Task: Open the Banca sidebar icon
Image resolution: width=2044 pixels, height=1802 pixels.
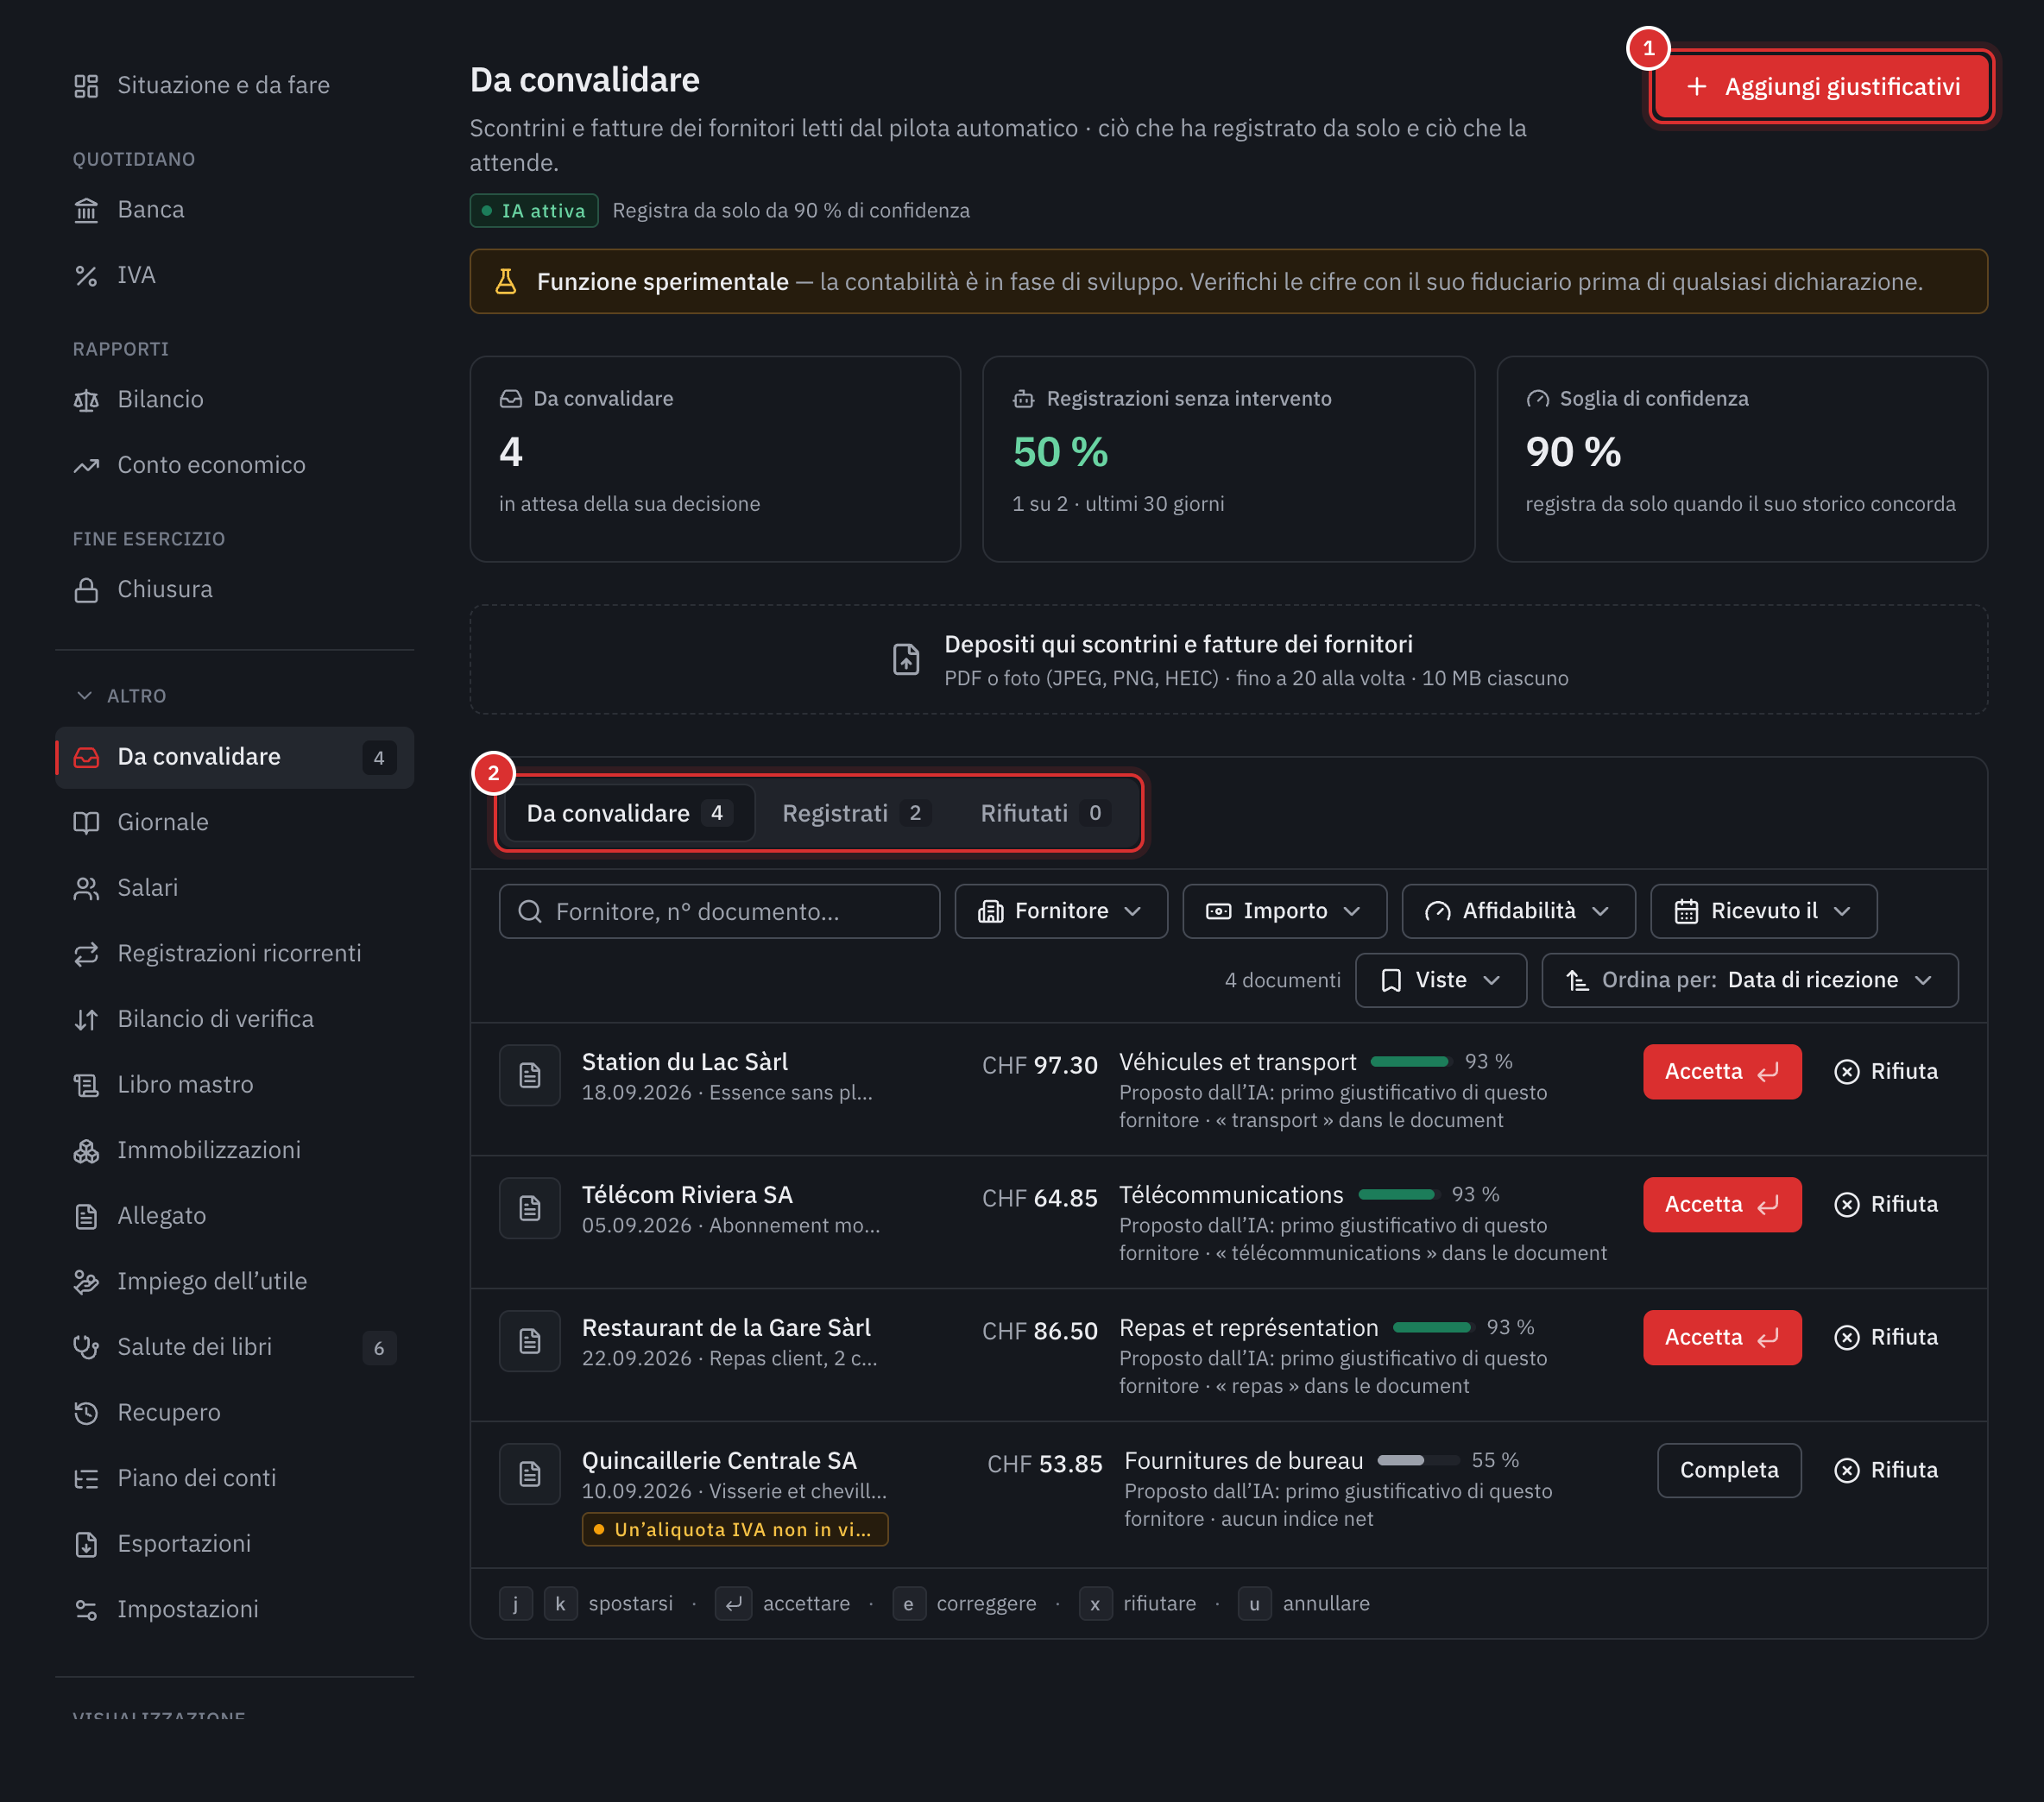Action: [86, 210]
